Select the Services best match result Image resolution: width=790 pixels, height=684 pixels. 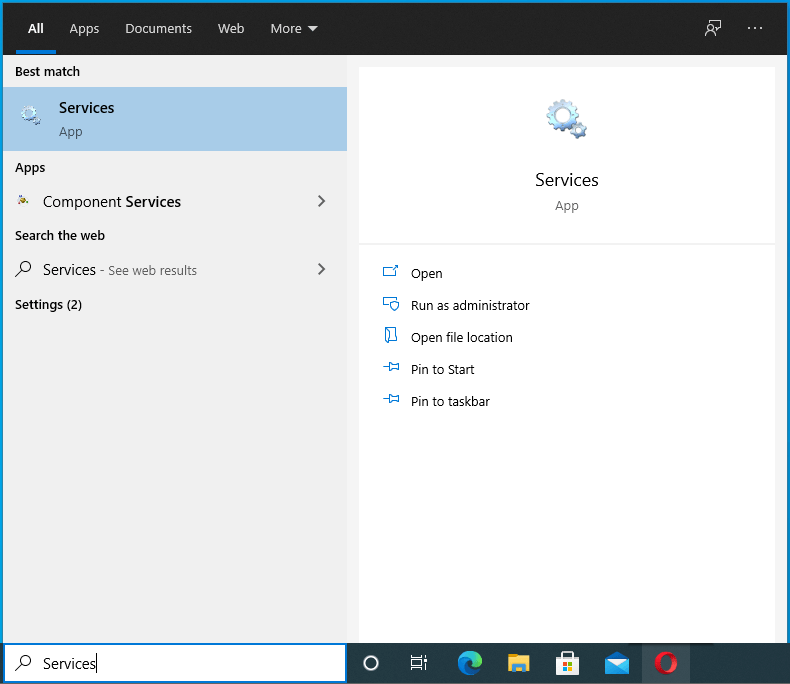(x=175, y=119)
